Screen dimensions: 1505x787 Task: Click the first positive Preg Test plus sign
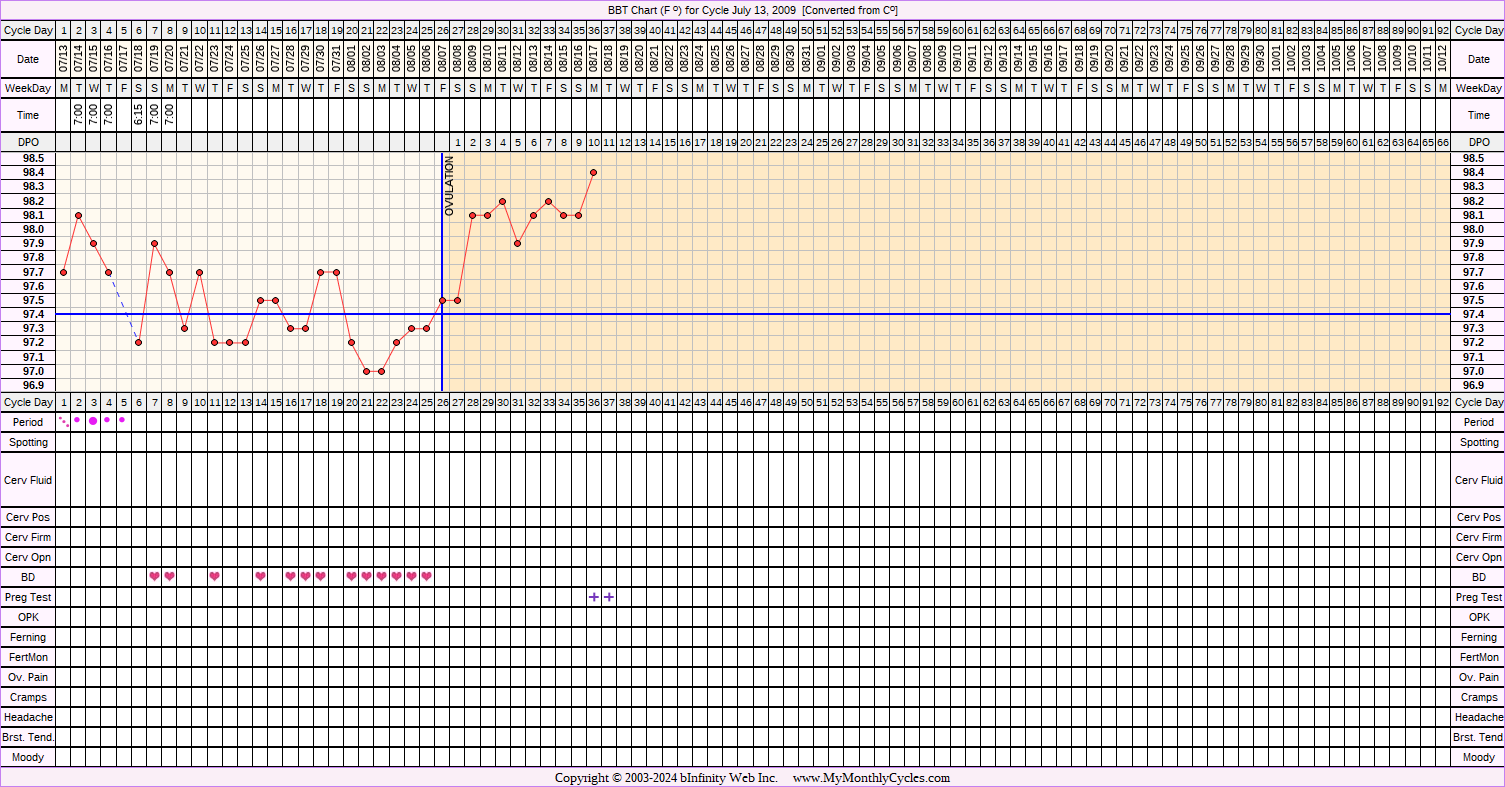[x=594, y=597]
